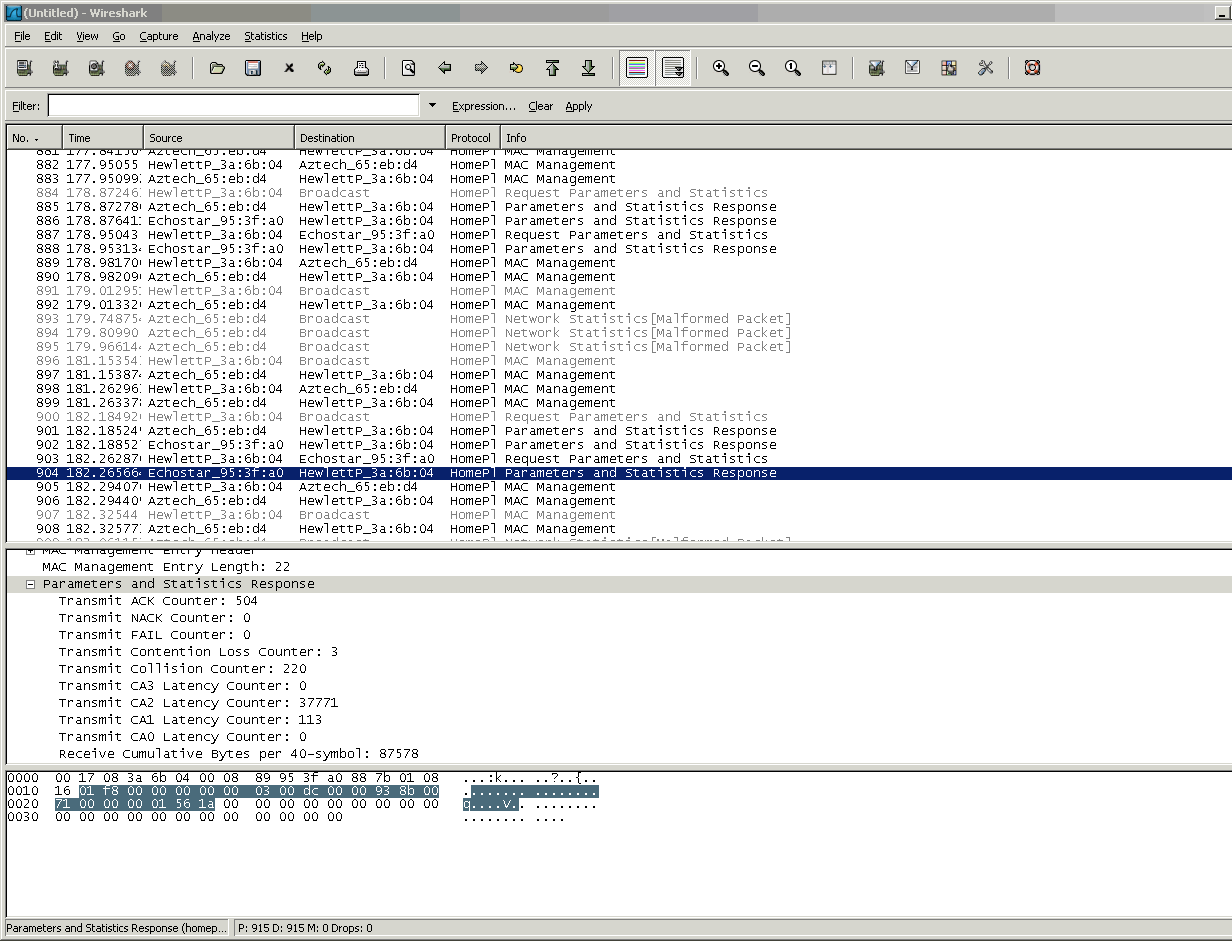Save the capture file with floppy icon

(x=253, y=68)
